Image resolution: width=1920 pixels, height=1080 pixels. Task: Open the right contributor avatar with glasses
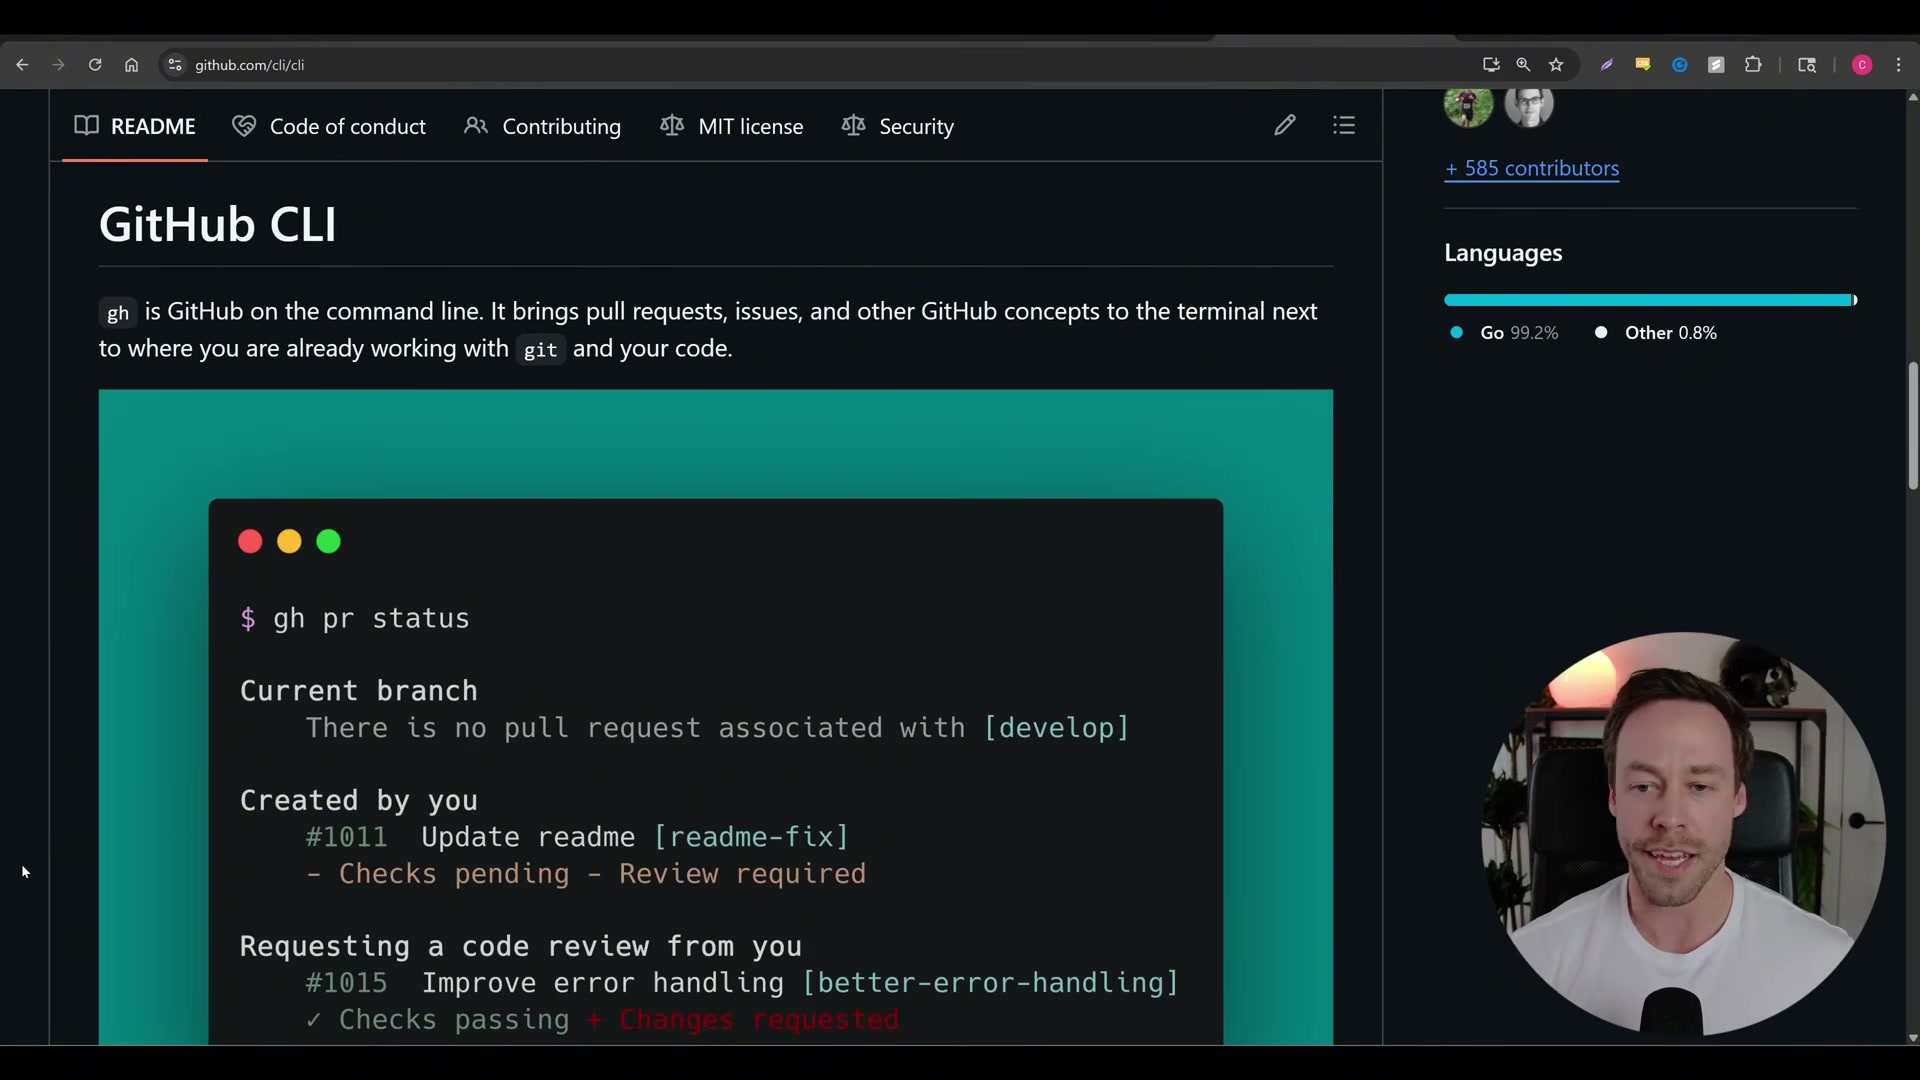pos(1529,104)
